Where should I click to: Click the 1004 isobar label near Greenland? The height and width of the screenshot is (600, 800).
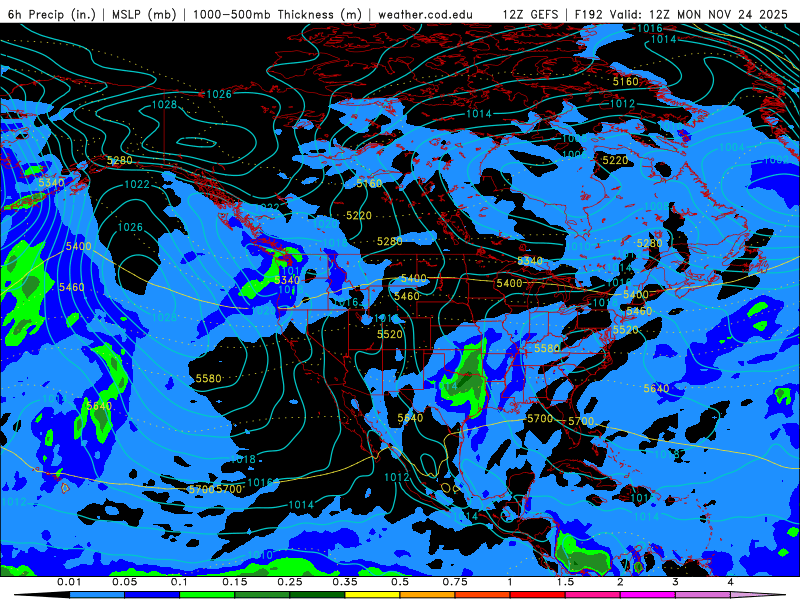pyautogui.click(x=732, y=147)
